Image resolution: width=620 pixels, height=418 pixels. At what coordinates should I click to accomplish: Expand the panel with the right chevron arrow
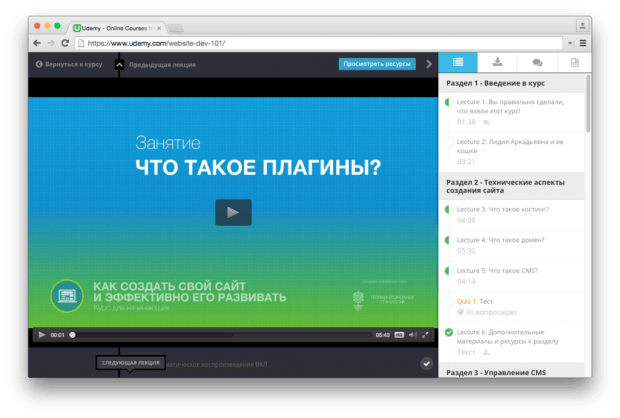429,64
